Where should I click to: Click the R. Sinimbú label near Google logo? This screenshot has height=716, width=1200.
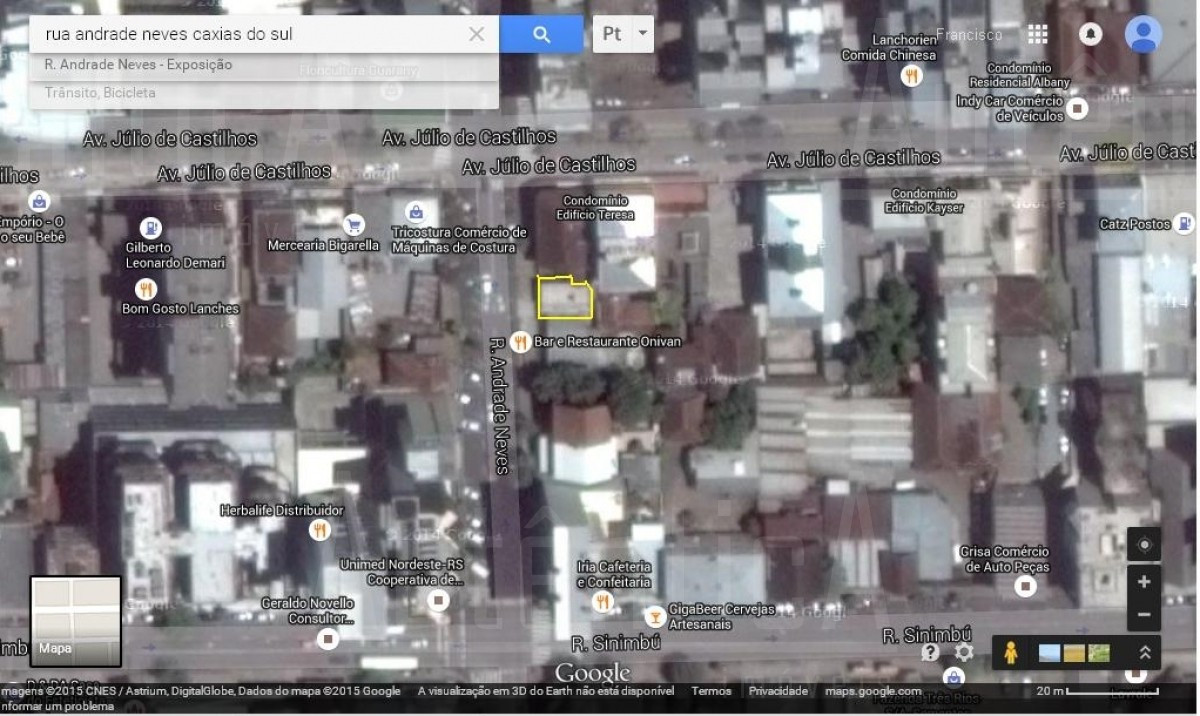(x=616, y=643)
